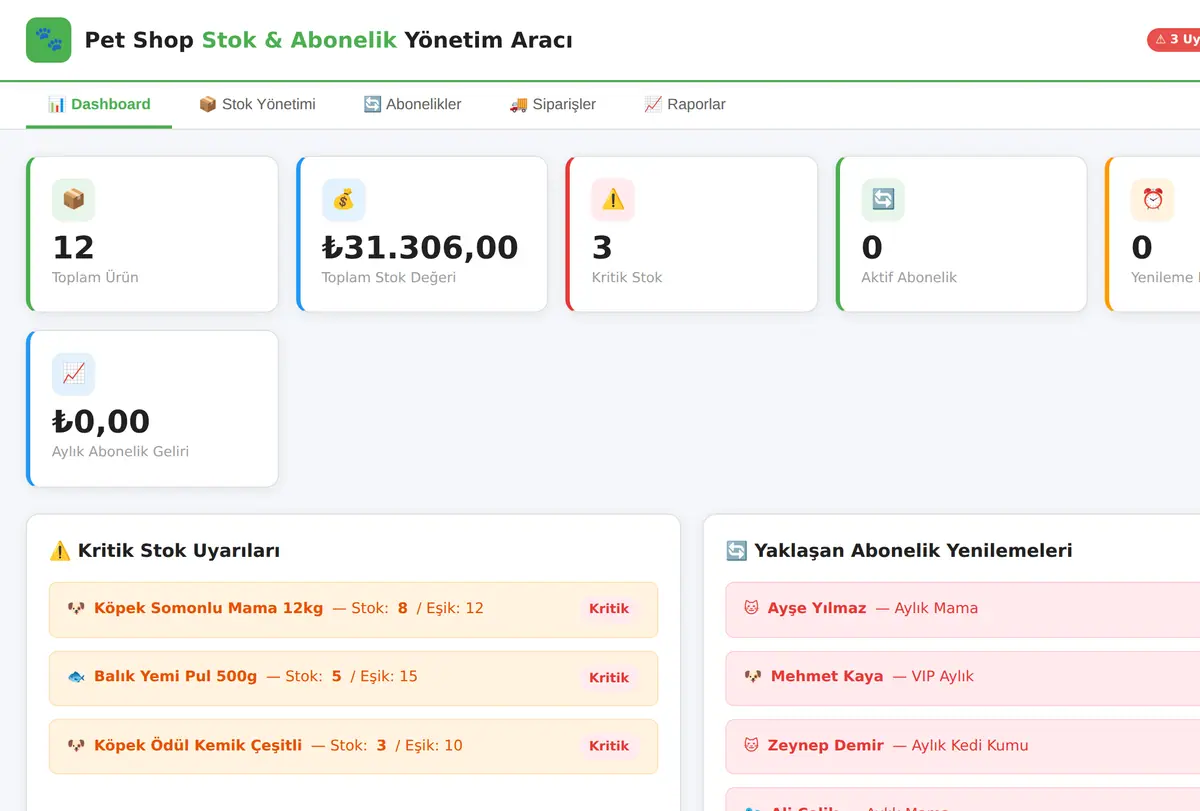Viewport: 1200px width, 811px height.
Task: Click Kritik badge for Köpek Somonlu Mama
Action: (609, 609)
